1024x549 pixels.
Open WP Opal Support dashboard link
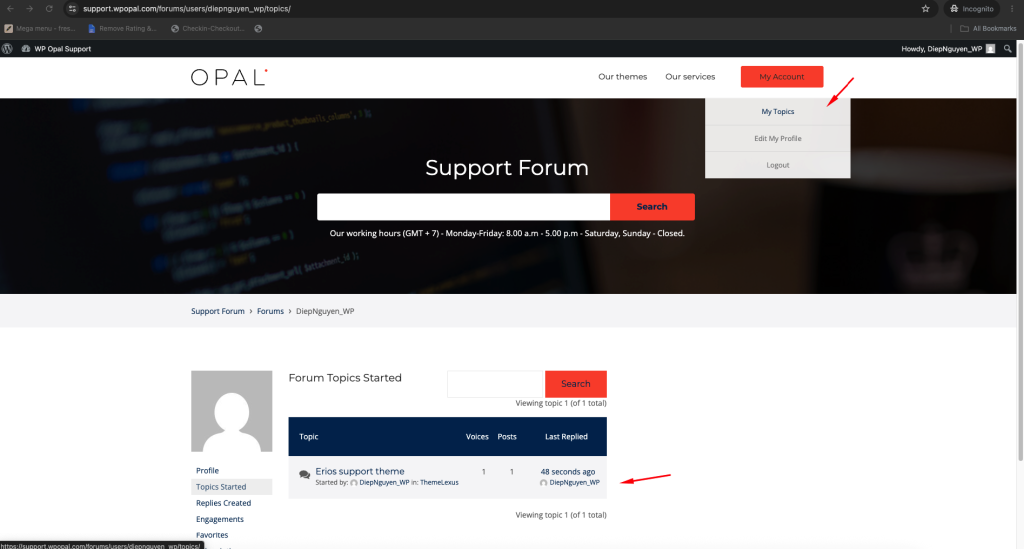[56, 49]
